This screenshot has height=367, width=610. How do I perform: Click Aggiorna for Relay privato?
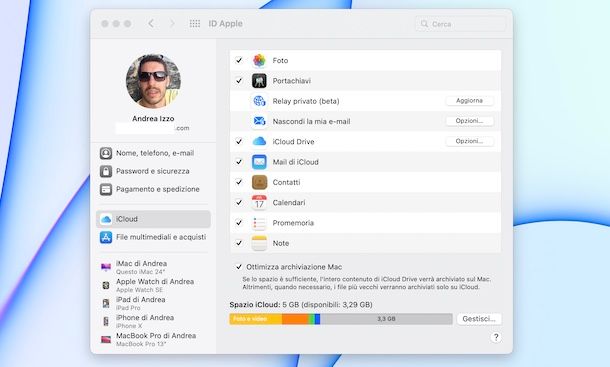tap(470, 100)
